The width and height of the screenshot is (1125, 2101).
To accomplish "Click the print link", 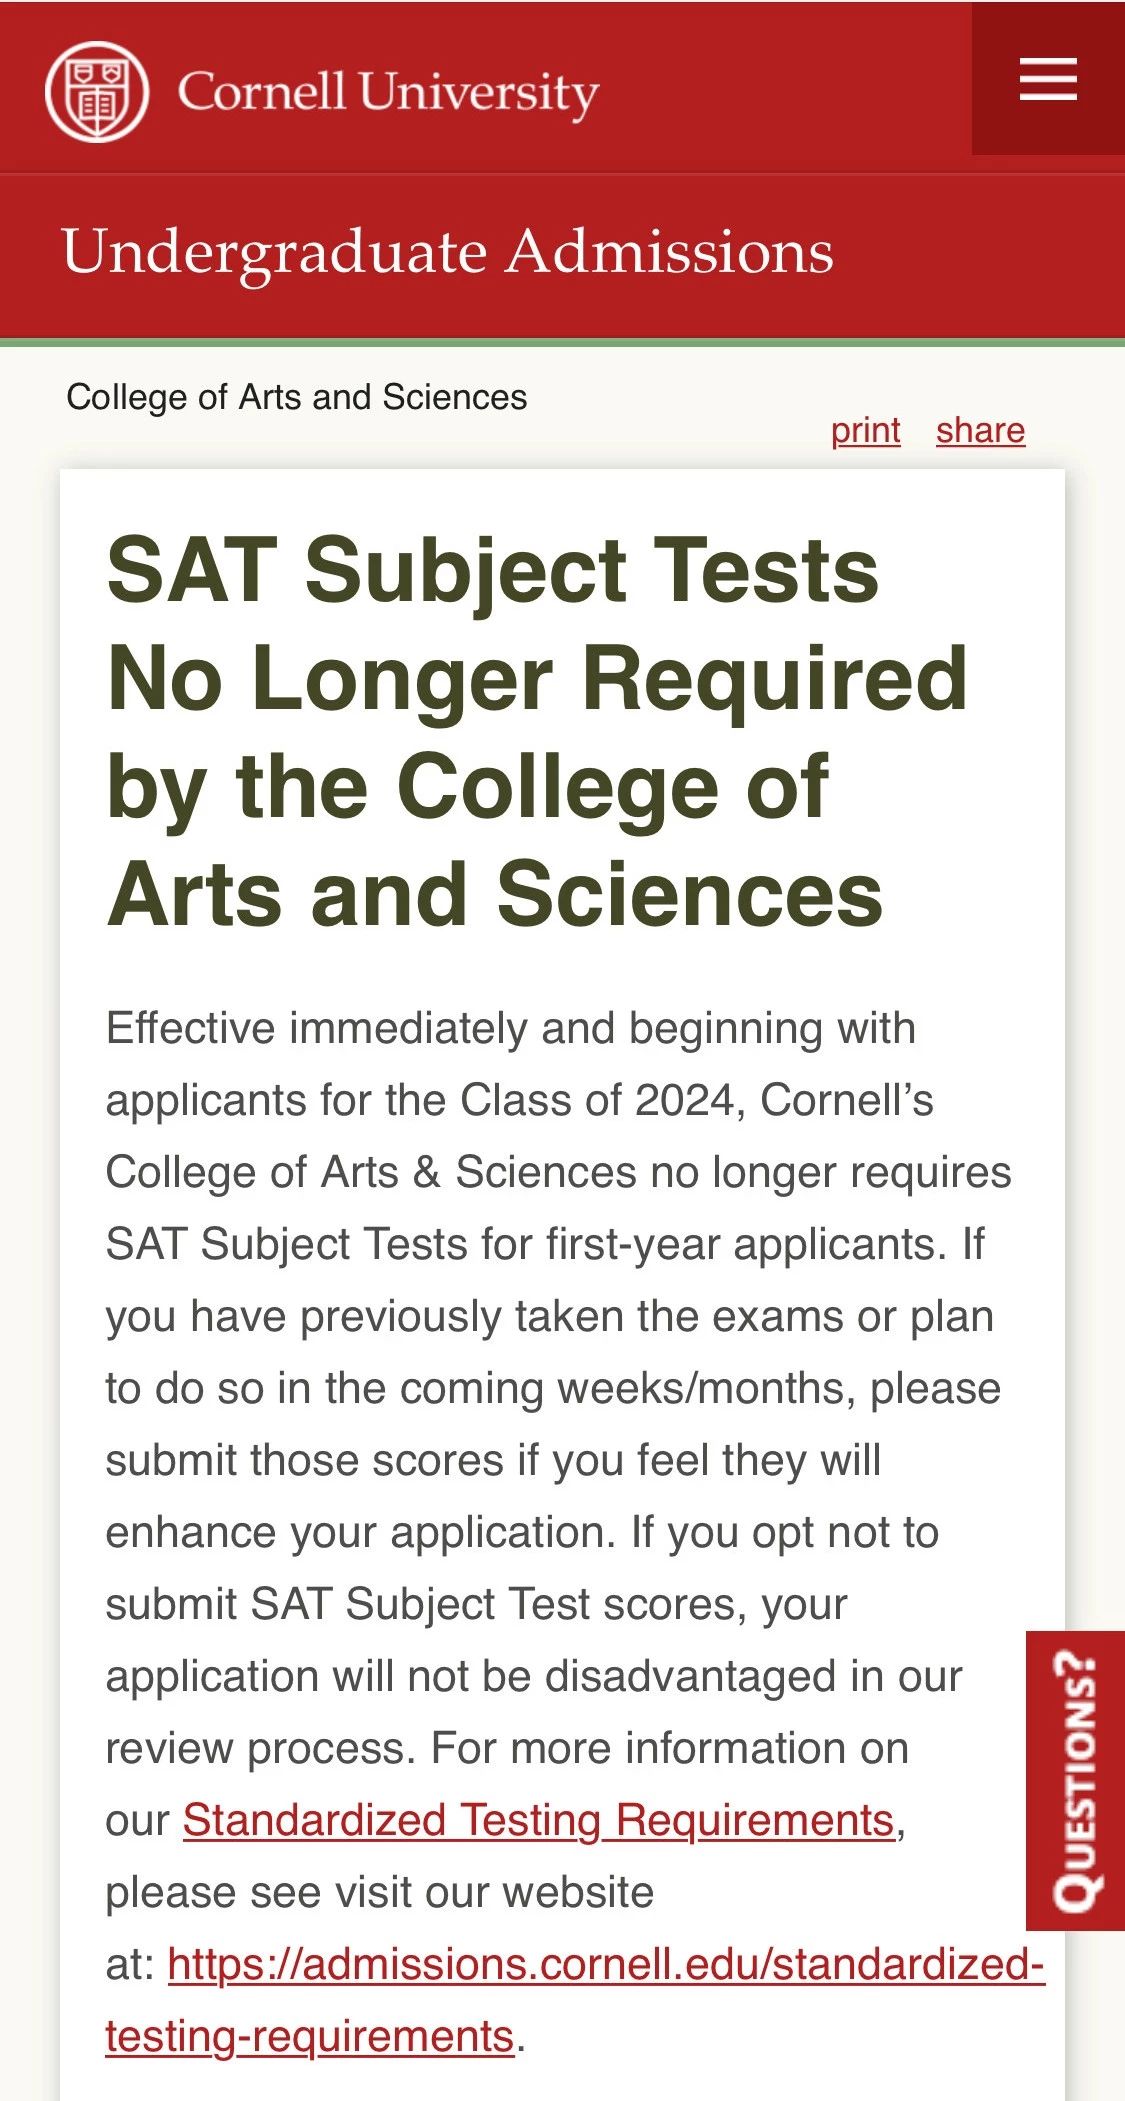I will point(866,430).
